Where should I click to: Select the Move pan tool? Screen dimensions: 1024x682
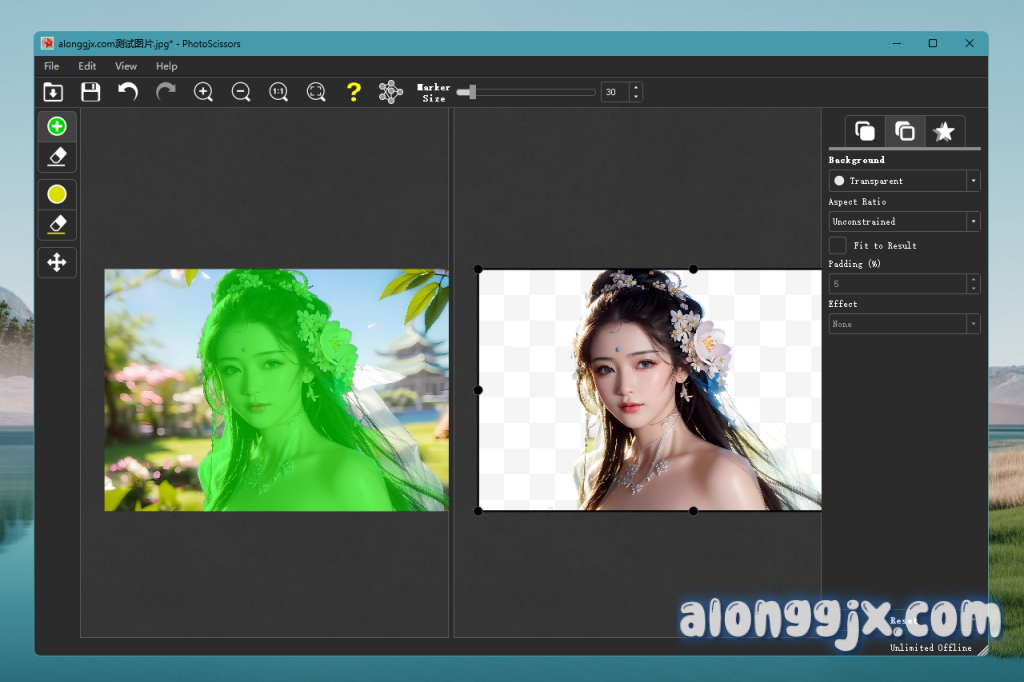point(57,262)
